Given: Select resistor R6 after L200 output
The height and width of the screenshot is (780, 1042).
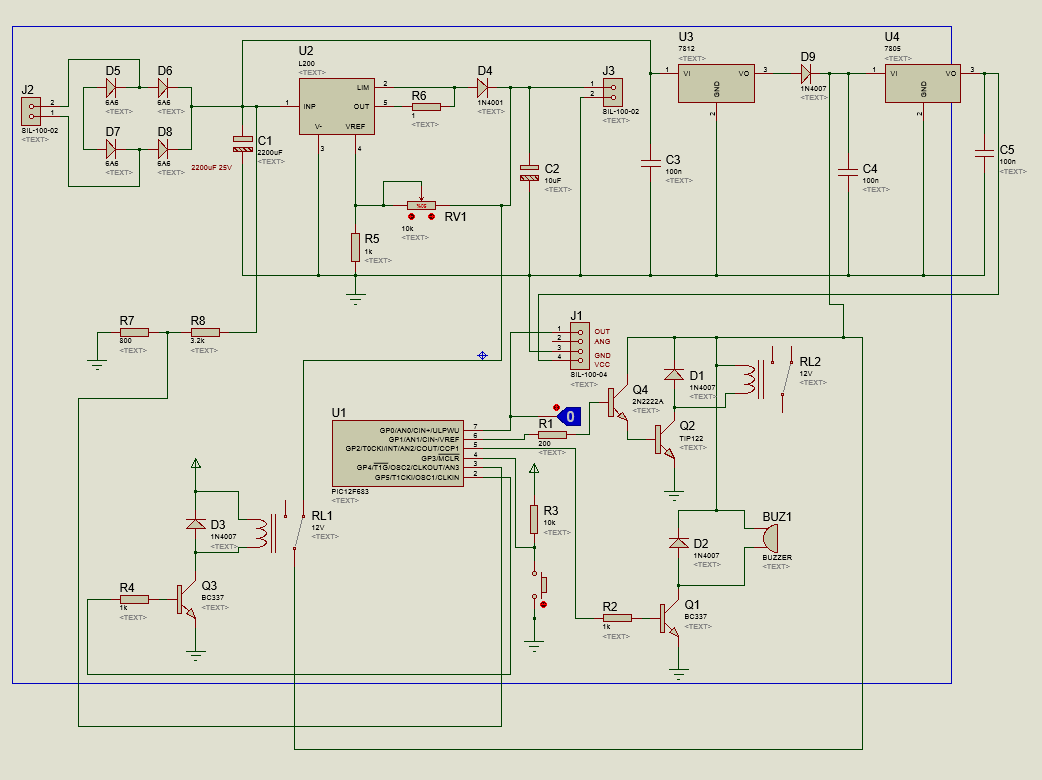Looking at the screenshot, I should pyautogui.click(x=425, y=106).
